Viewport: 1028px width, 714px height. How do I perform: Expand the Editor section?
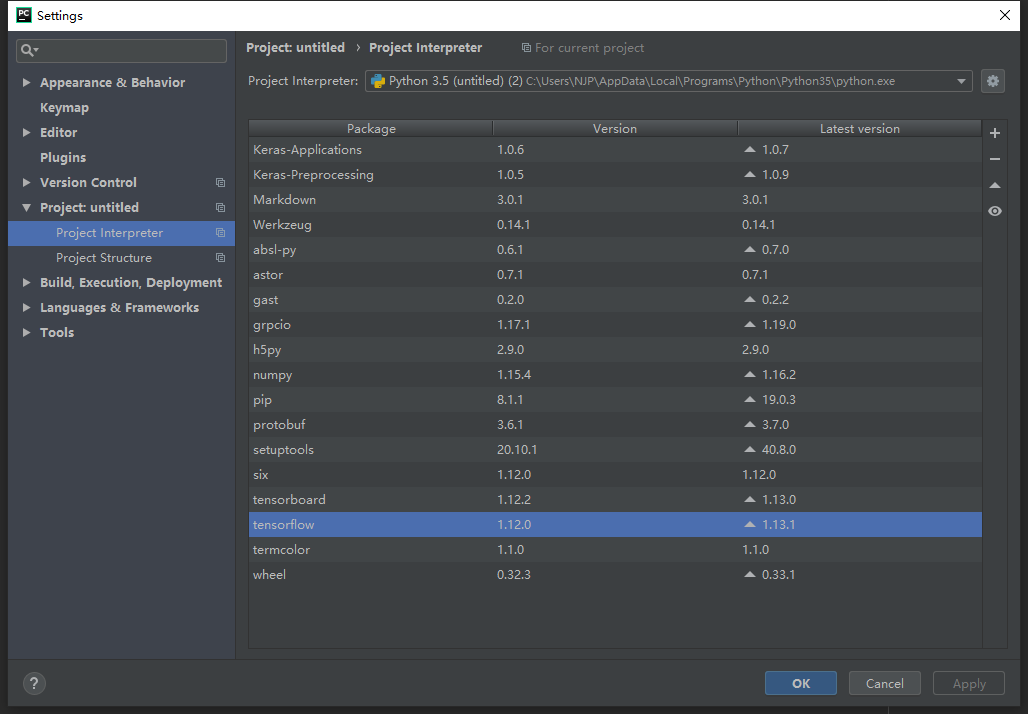(x=26, y=132)
